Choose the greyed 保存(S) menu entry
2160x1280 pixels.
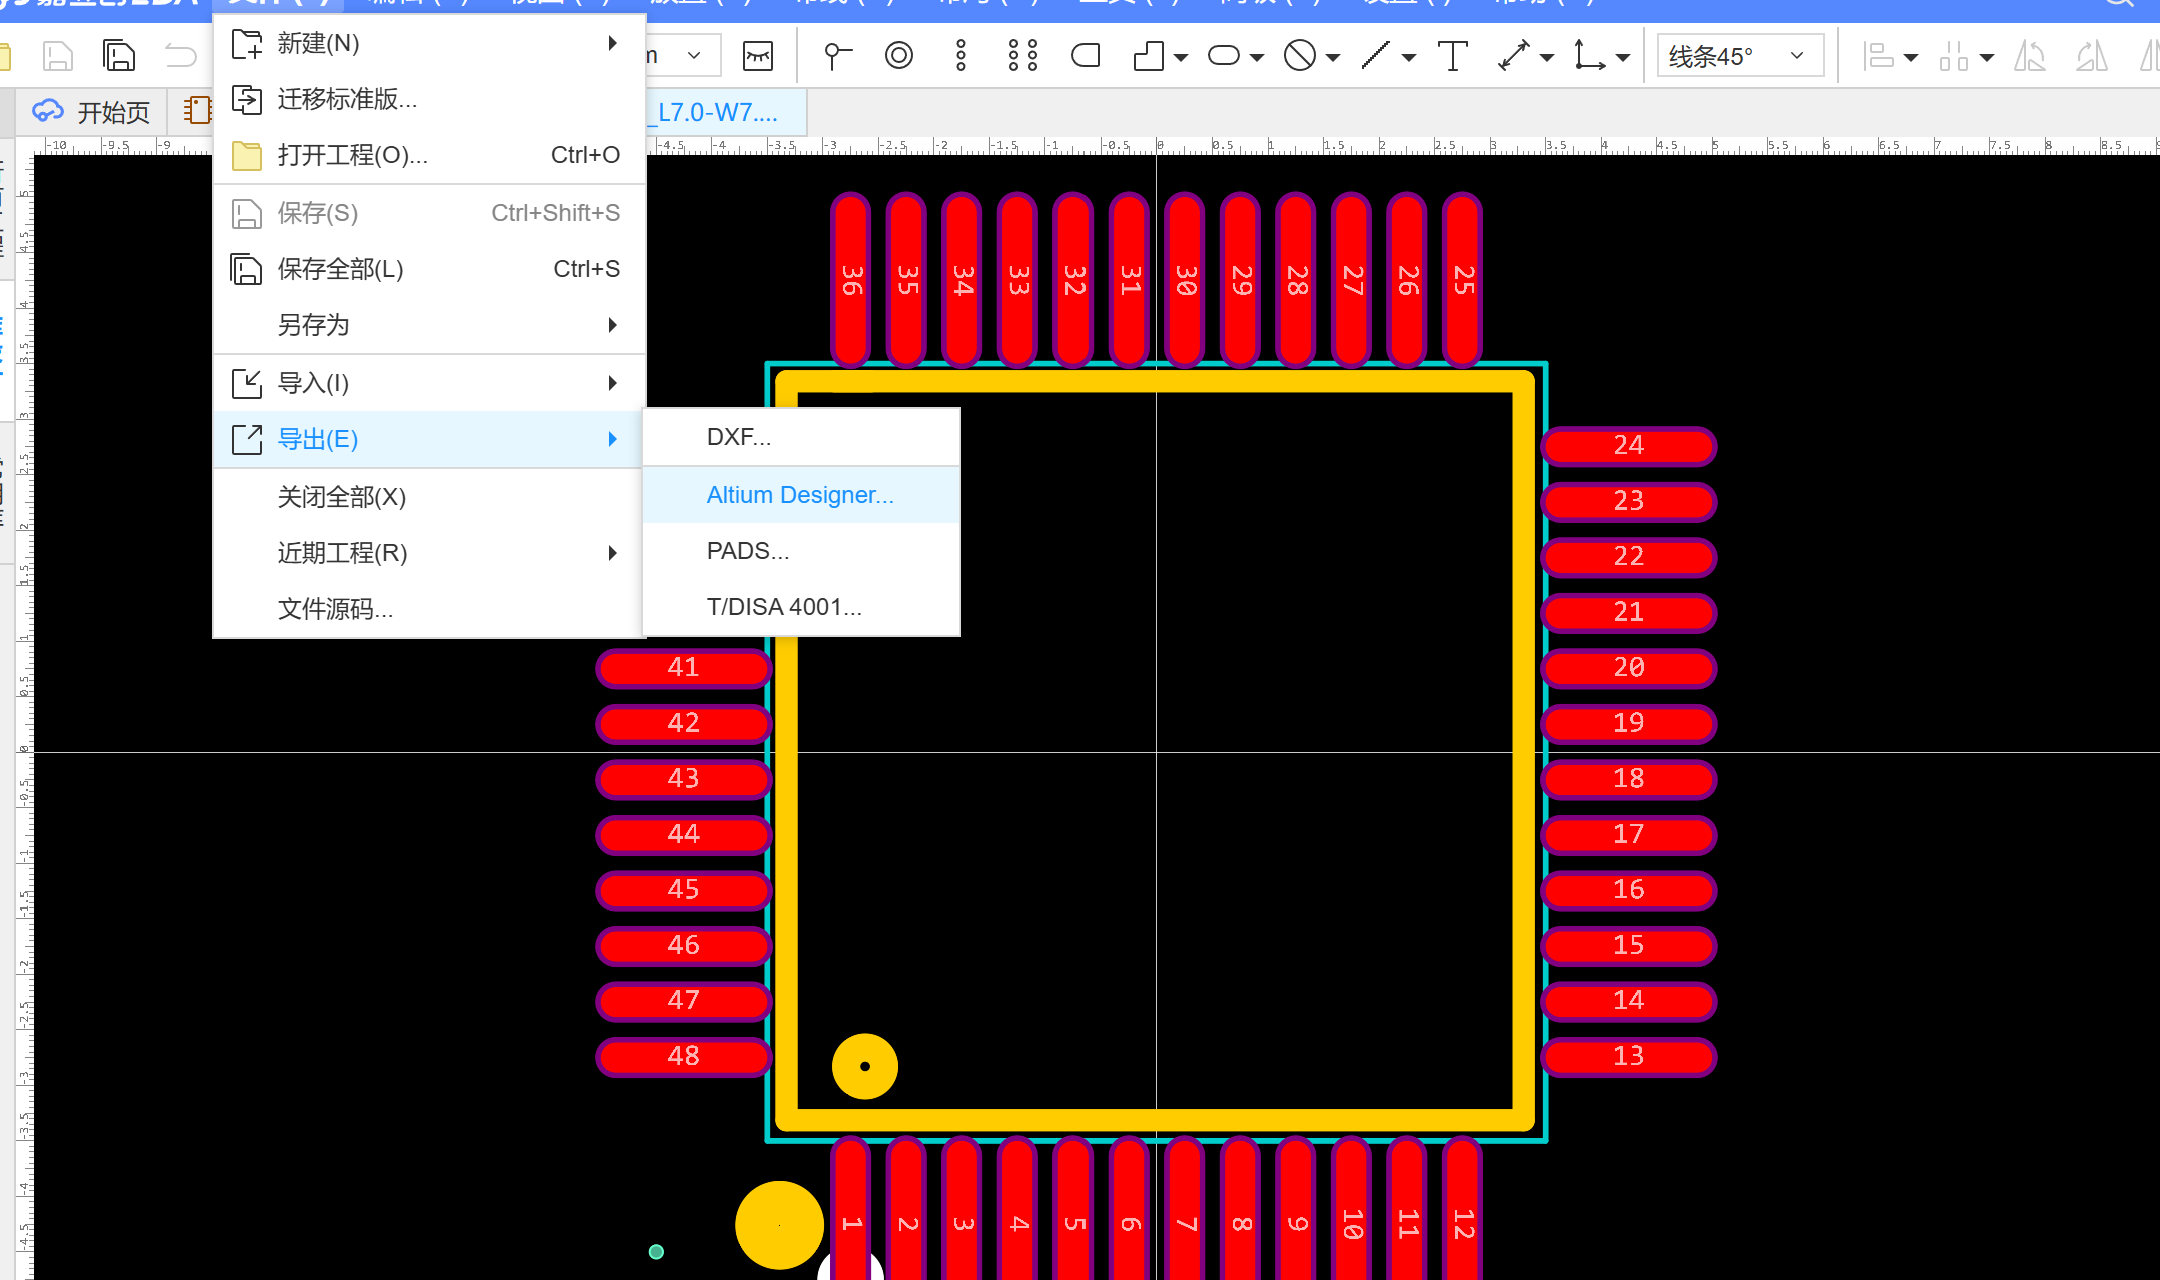(x=430, y=213)
